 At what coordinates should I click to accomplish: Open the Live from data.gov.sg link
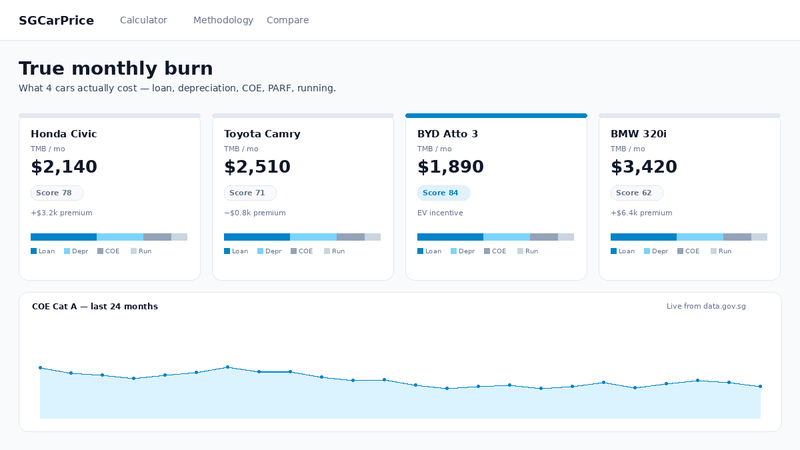tap(706, 306)
